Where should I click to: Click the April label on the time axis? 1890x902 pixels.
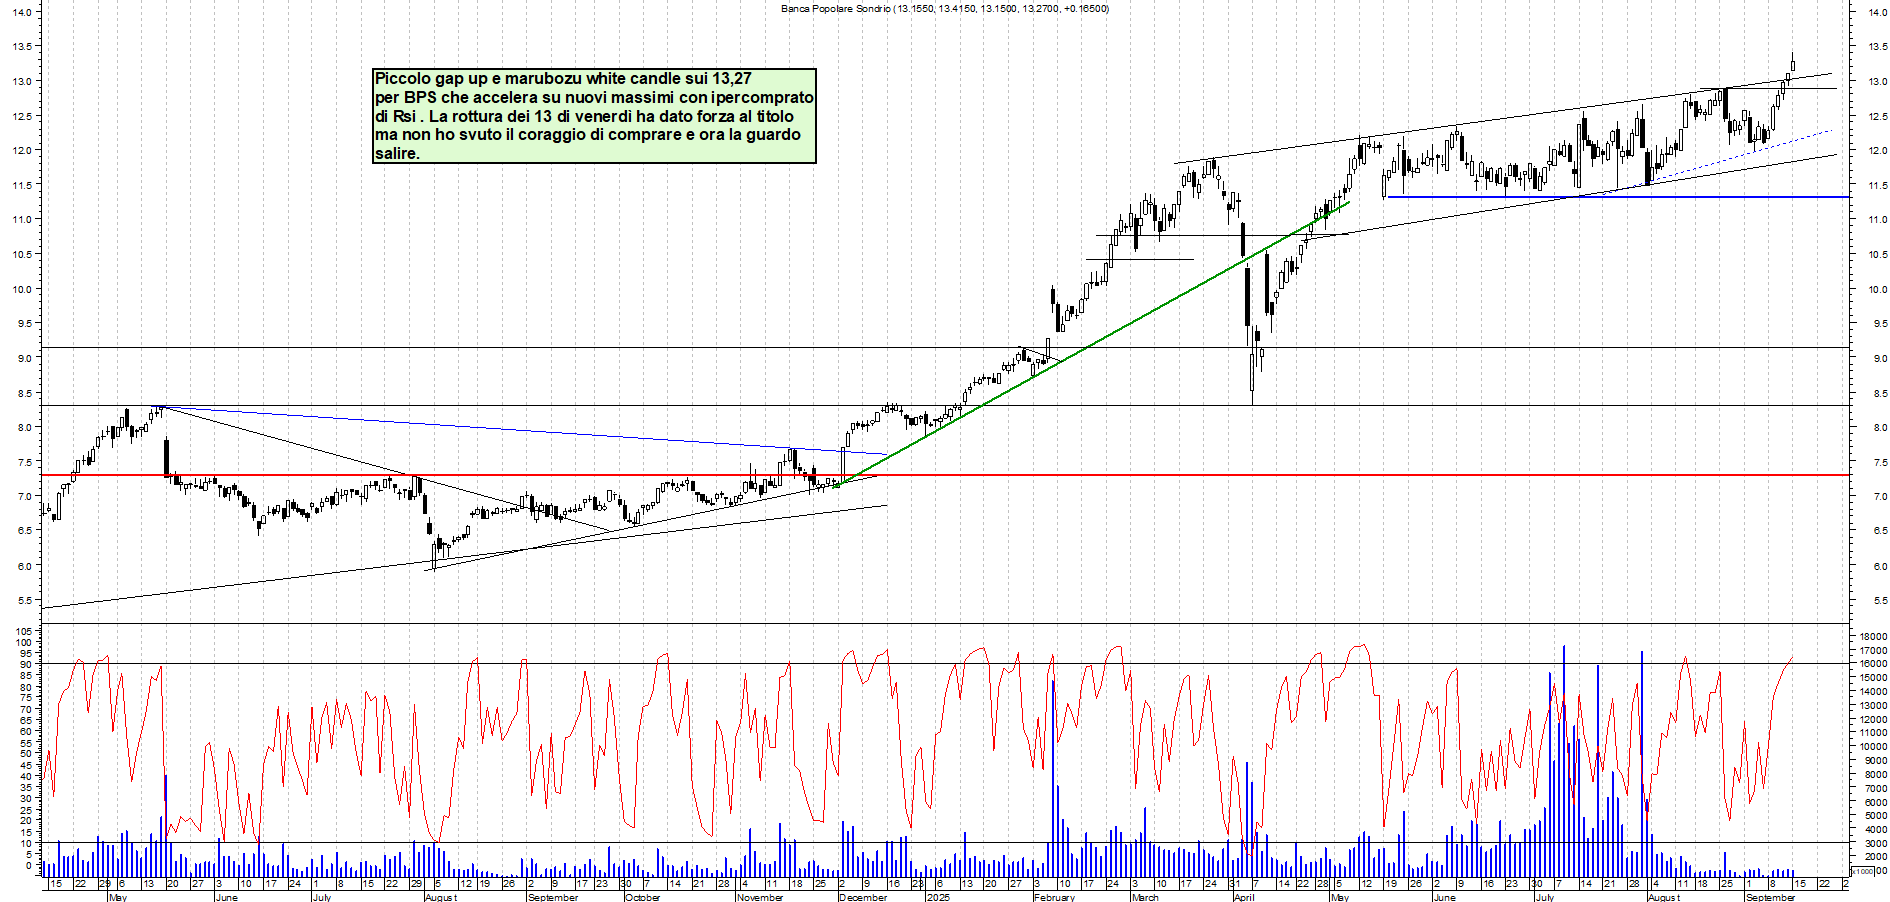point(1243,897)
